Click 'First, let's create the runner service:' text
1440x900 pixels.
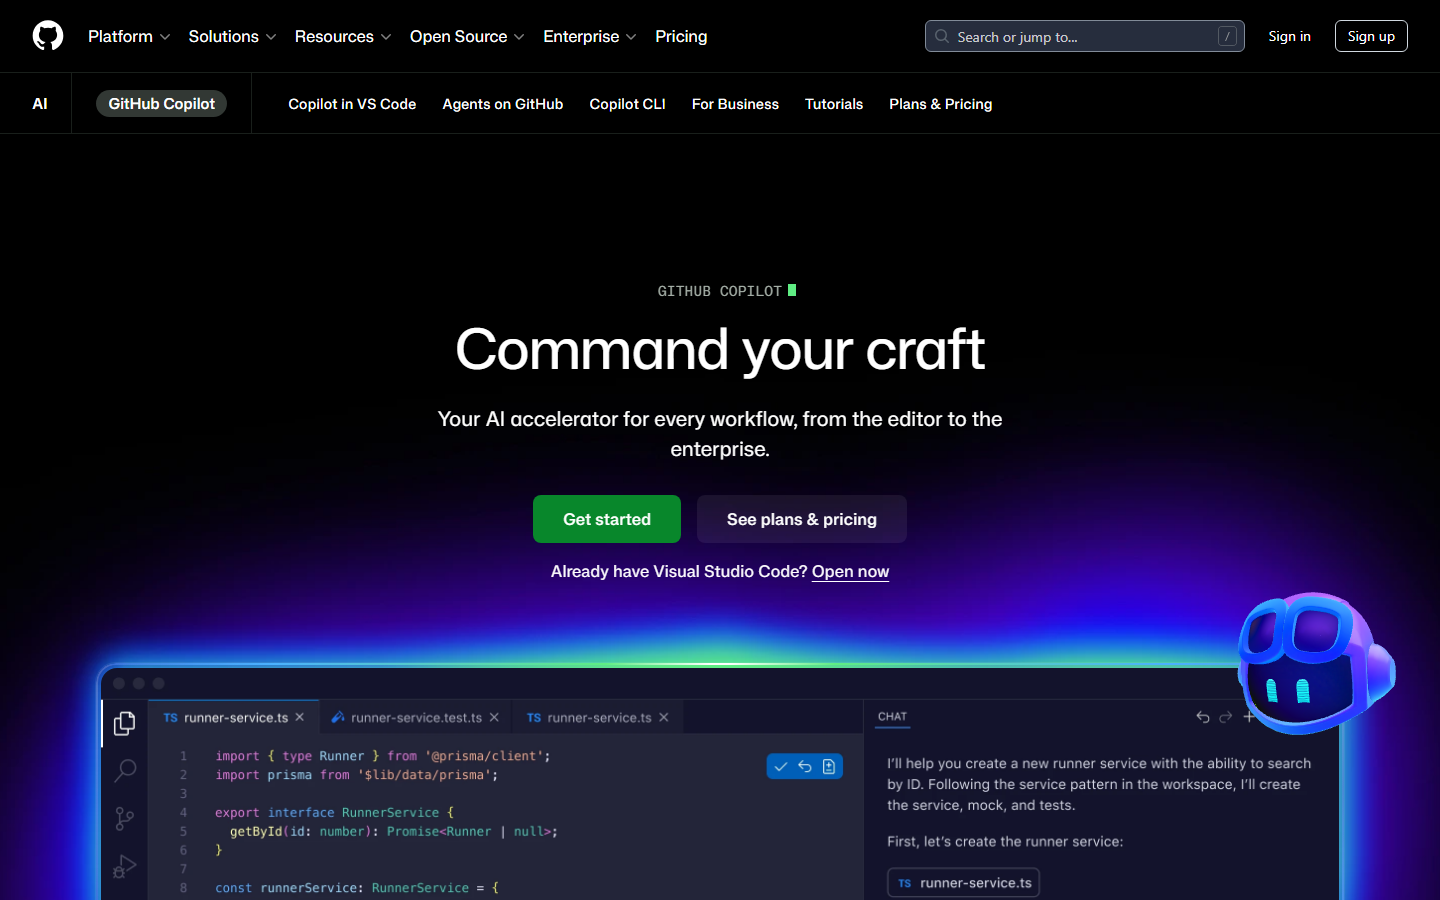click(x=1005, y=842)
